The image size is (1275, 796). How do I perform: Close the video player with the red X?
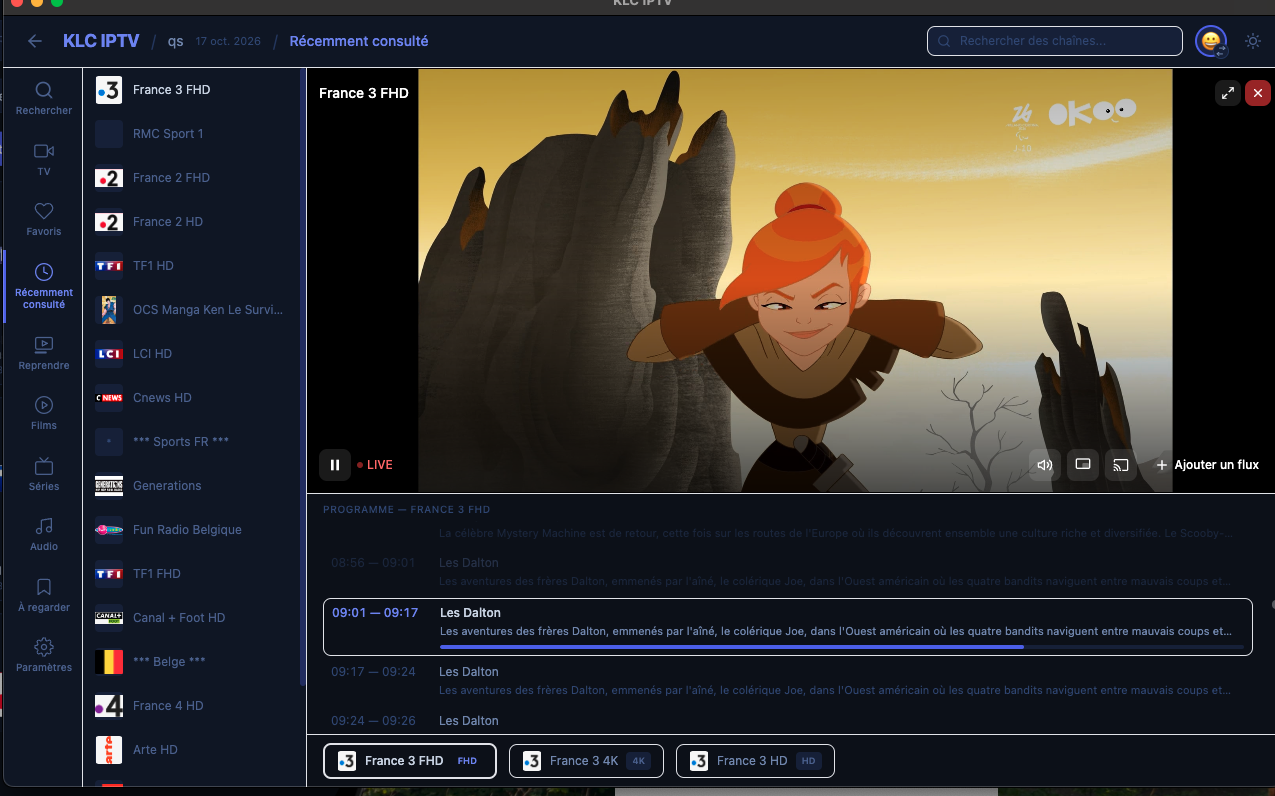coord(1258,93)
